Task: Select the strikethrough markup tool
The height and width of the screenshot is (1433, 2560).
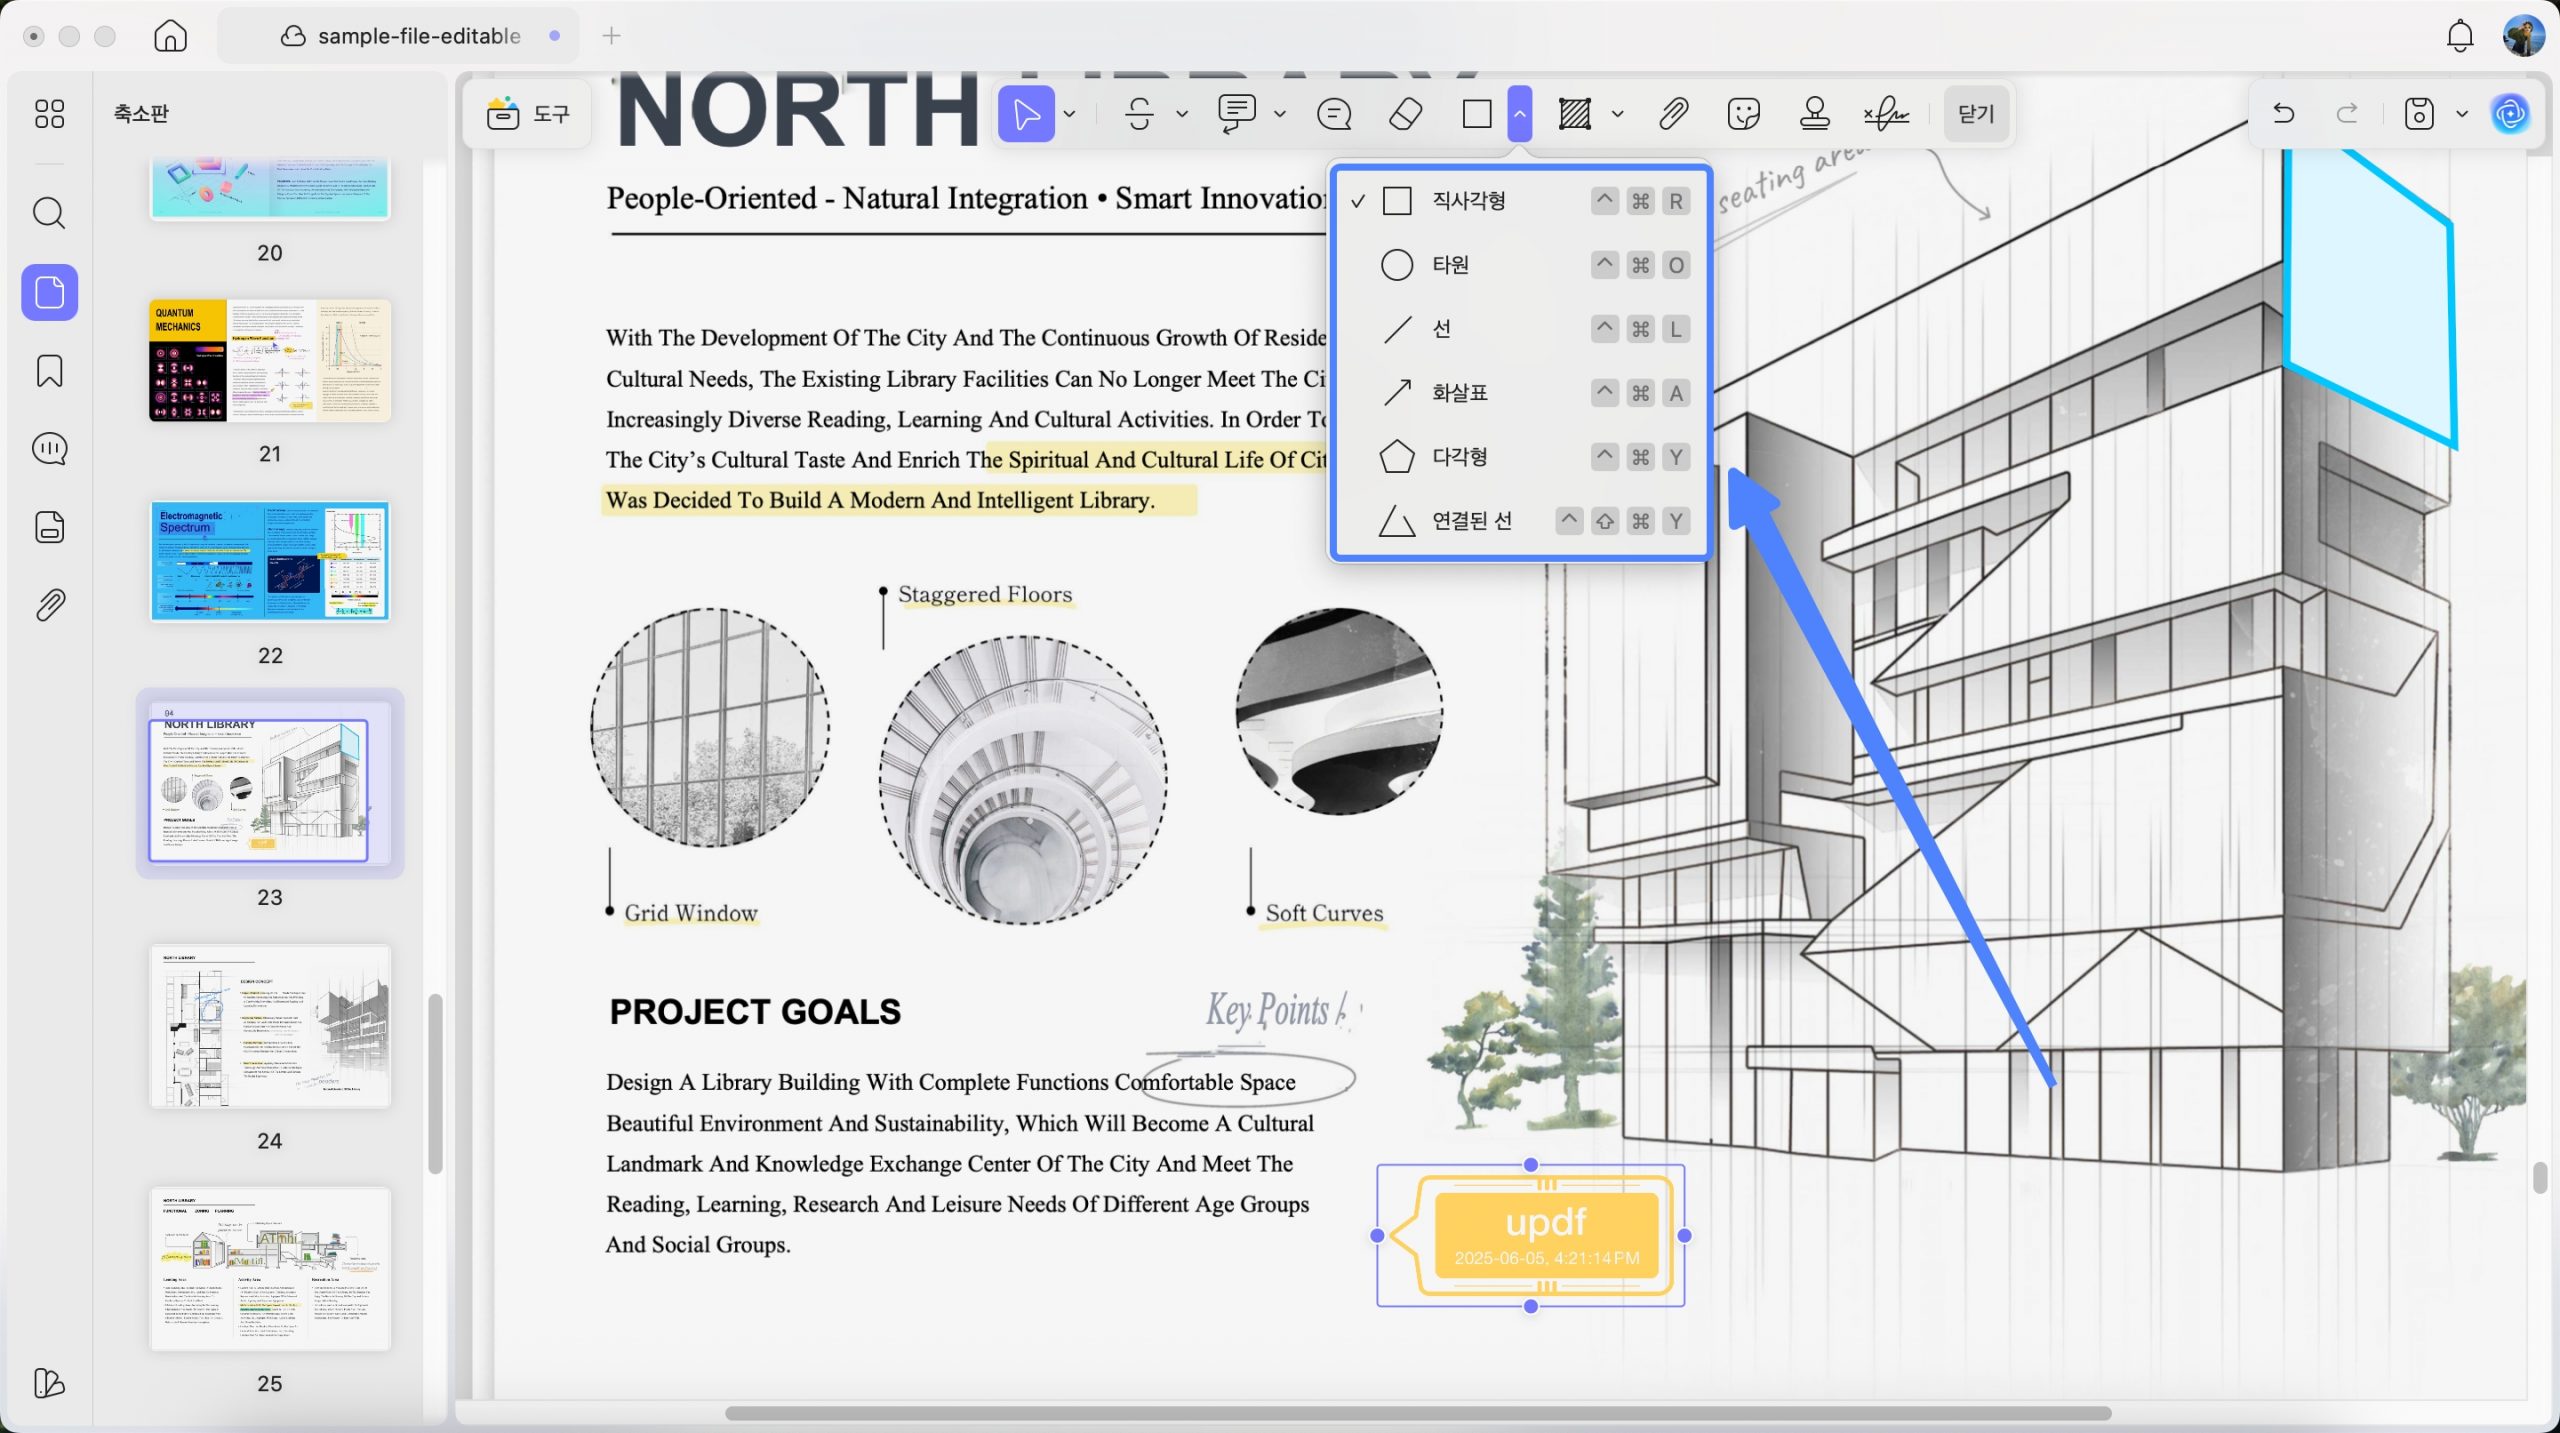Action: tap(1138, 114)
